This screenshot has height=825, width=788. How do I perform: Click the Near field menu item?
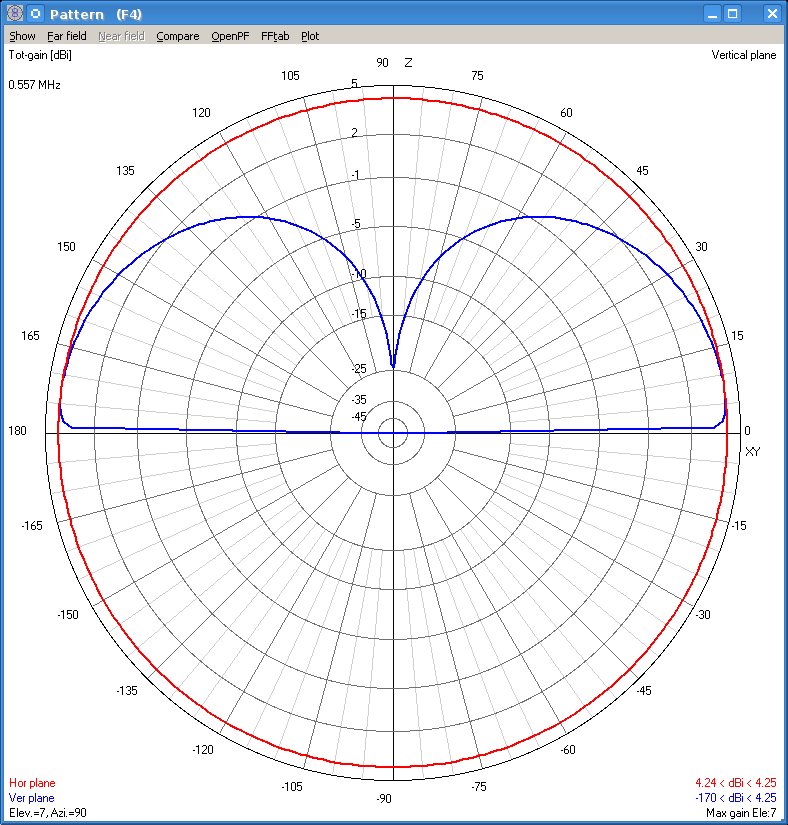121,36
